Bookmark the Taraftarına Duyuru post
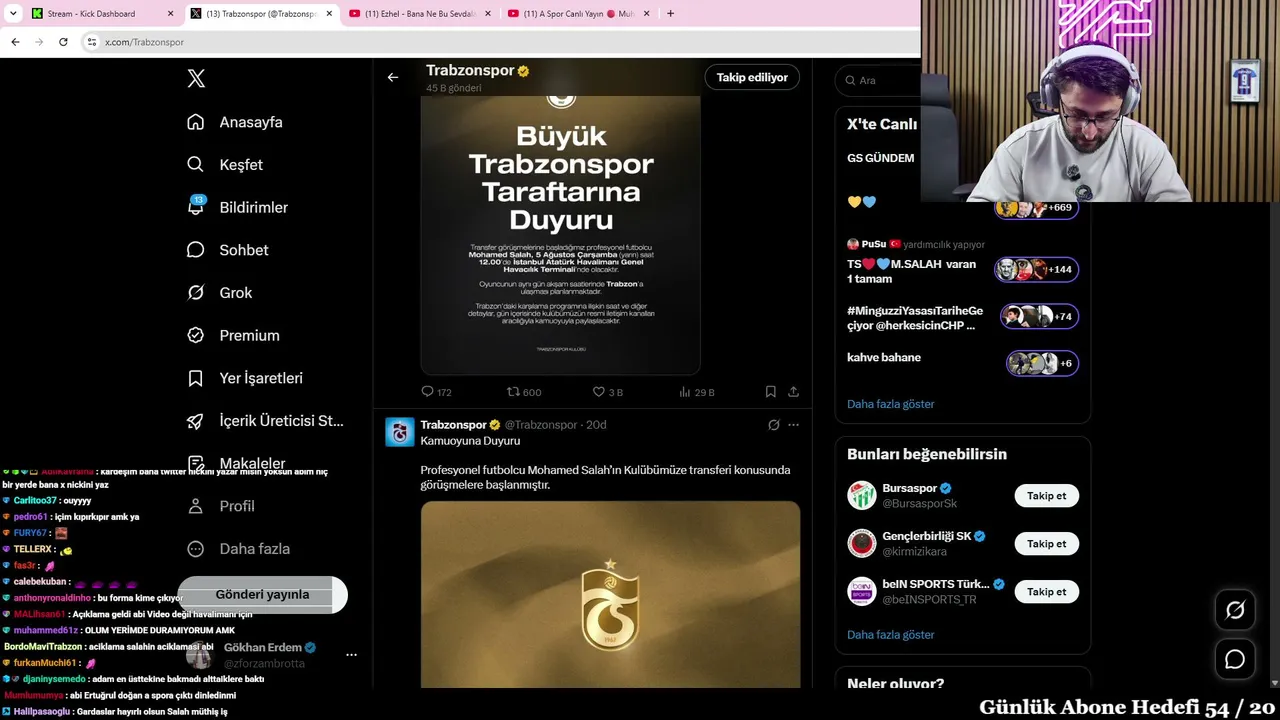1280x720 pixels. [x=770, y=392]
